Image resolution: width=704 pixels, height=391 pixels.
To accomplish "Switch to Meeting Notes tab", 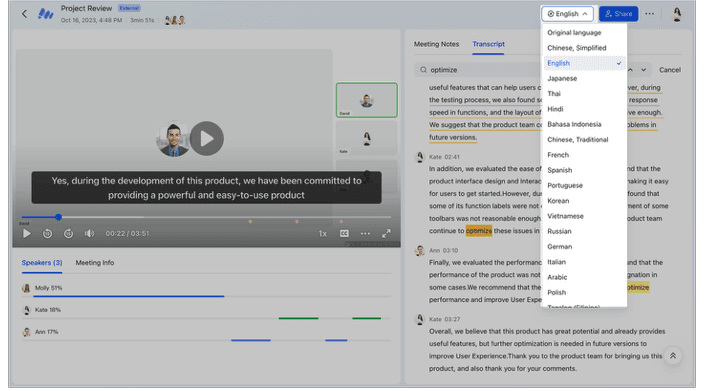I will pyautogui.click(x=436, y=44).
